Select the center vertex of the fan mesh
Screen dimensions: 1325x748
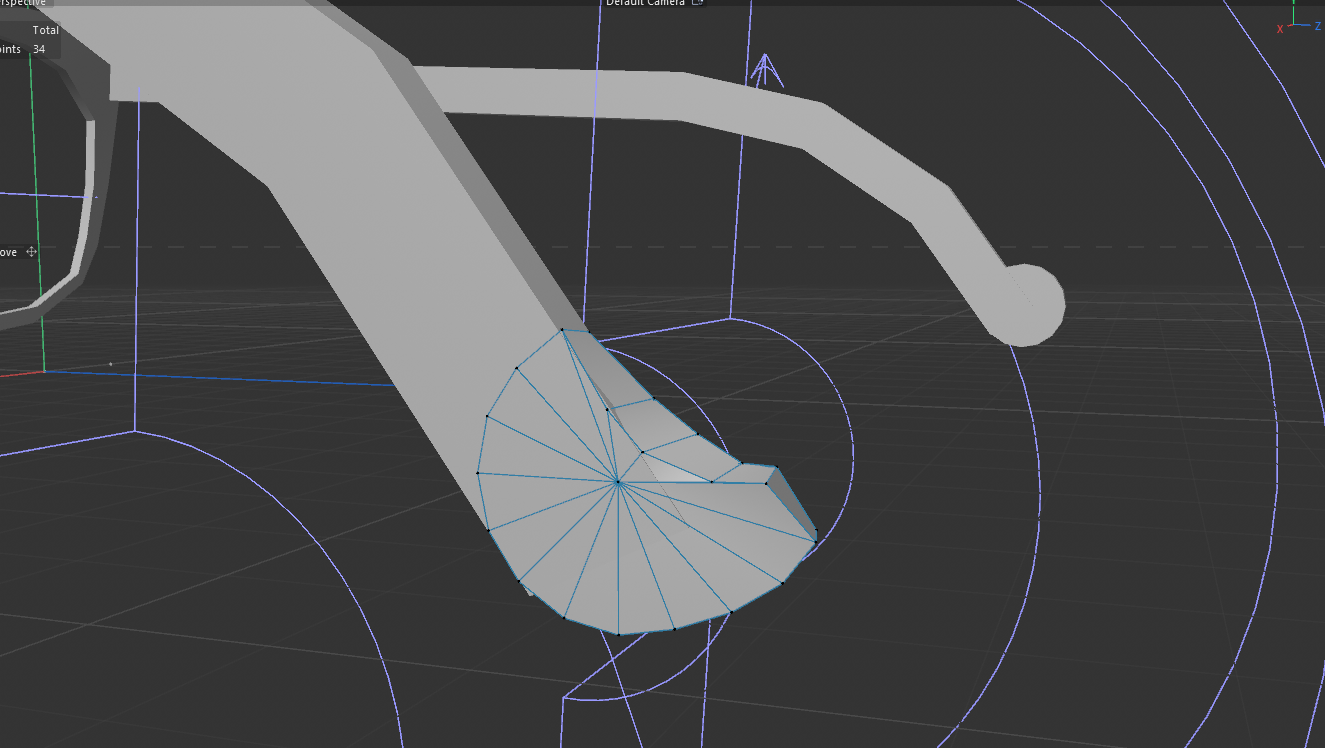[618, 482]
